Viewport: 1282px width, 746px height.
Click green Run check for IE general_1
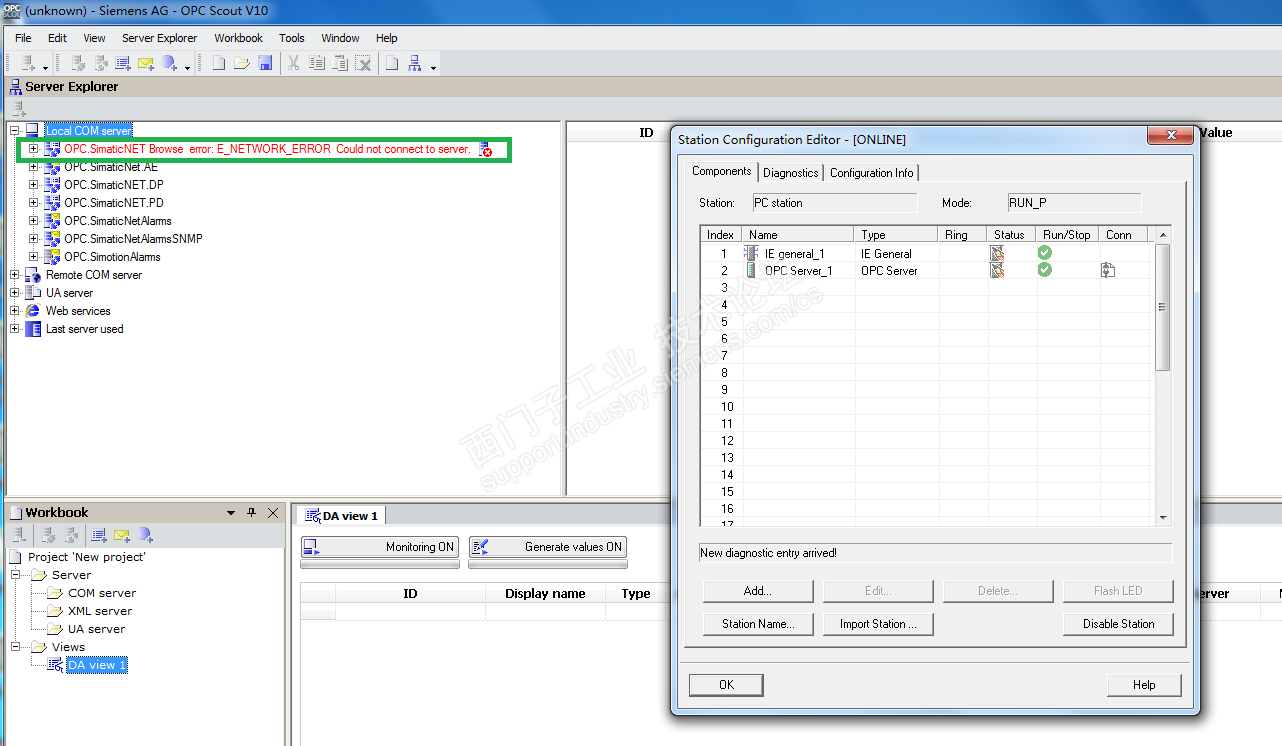[x=1045, y=253]
